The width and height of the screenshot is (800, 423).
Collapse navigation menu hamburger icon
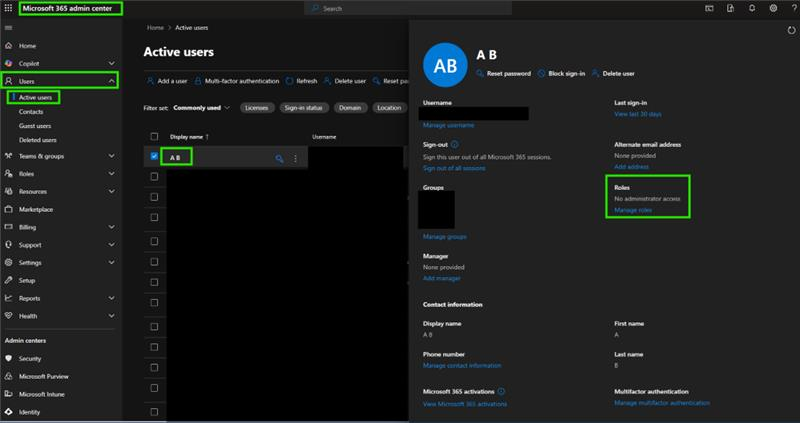pos(8,28)
